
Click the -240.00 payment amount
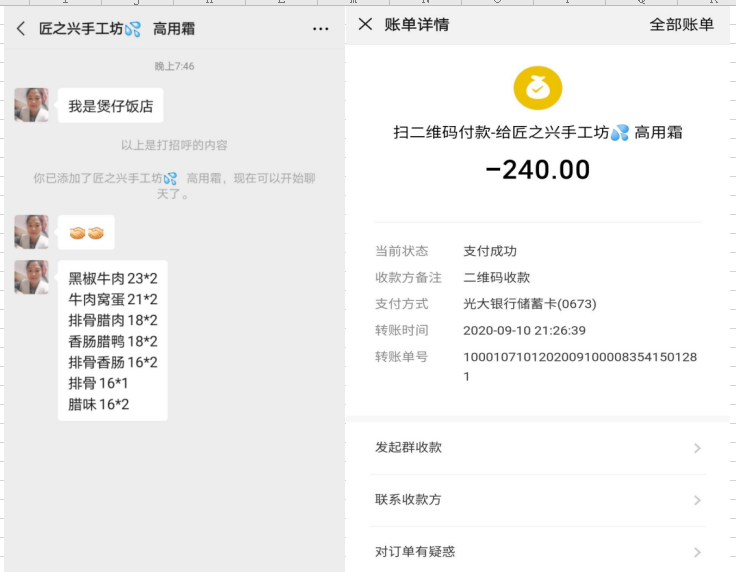coord(538,170)
